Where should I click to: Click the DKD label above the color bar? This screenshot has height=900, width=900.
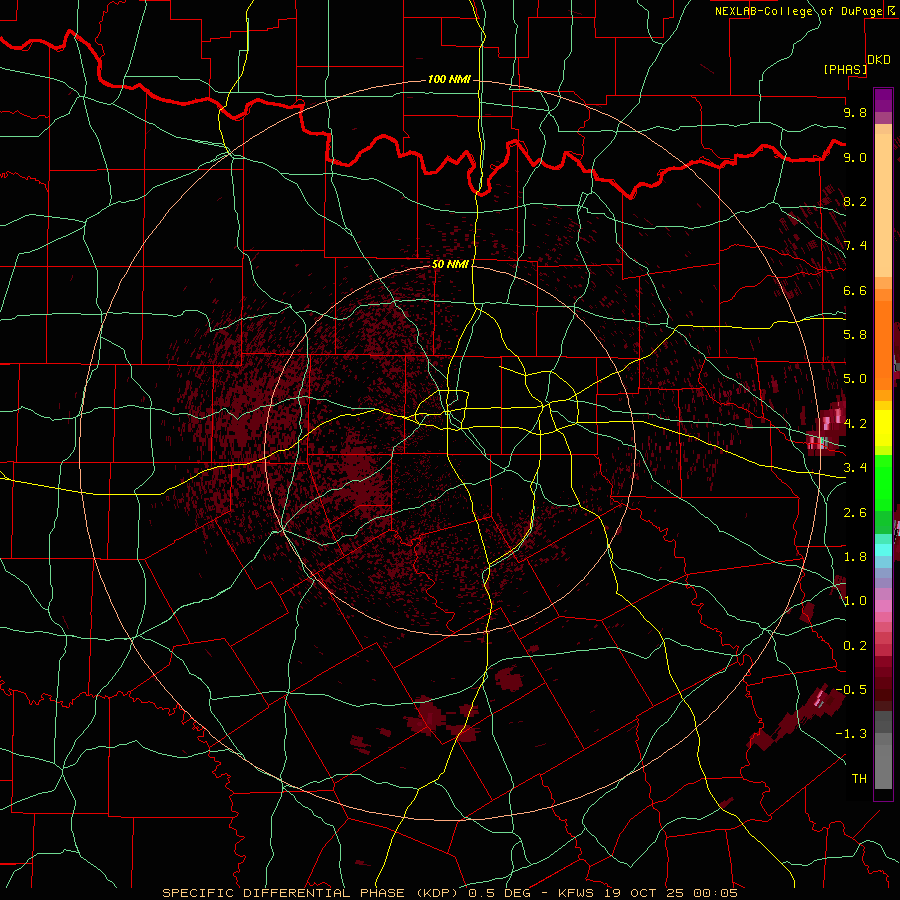[x=878, y=60]
